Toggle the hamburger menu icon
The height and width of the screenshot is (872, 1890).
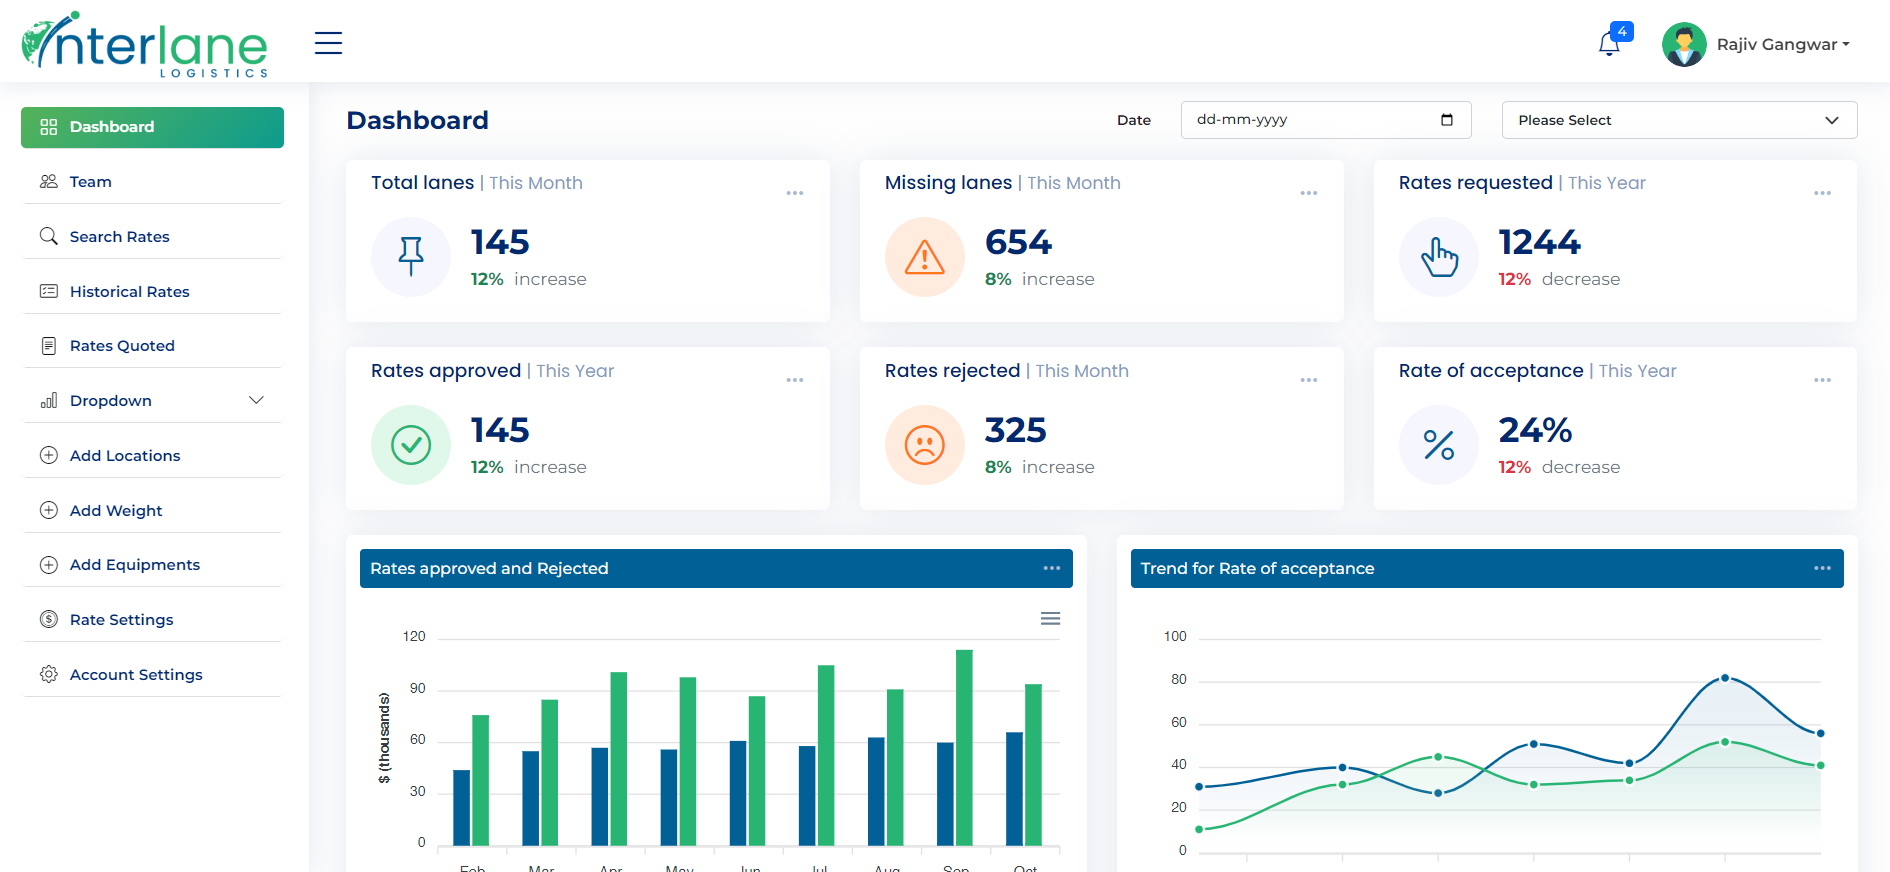tap(328, 43)
